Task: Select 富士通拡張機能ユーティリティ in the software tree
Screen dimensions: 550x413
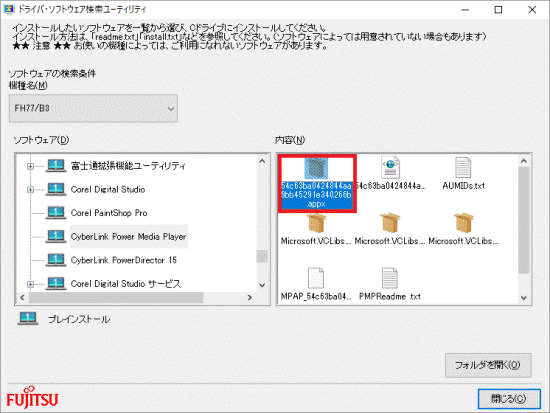Action: tap(128, 166)
